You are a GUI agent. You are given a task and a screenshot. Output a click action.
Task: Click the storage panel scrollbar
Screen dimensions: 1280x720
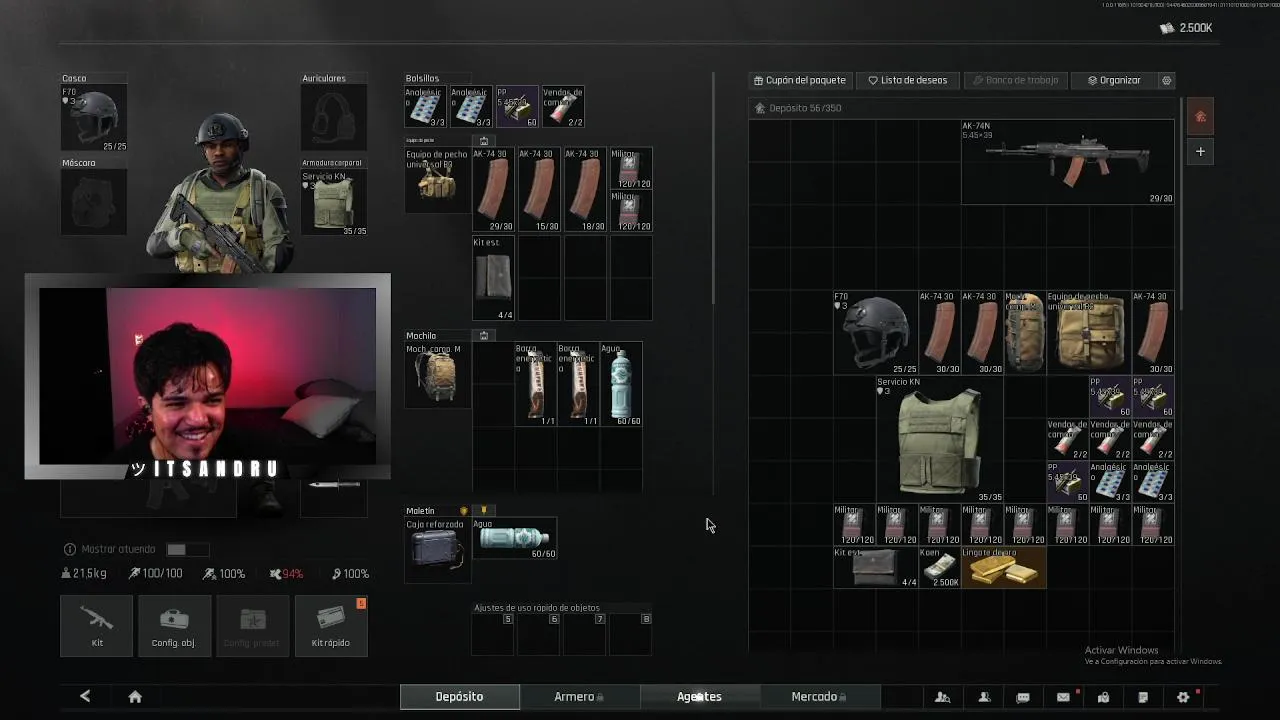click(x=1181, y=203)
